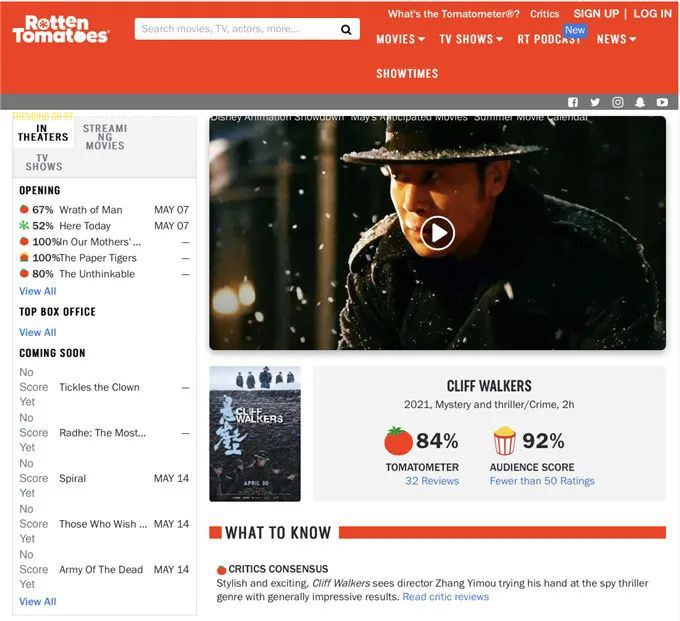
Task: Open the Cliff Walkers poster thumbnail
Action: coord(255,434)
